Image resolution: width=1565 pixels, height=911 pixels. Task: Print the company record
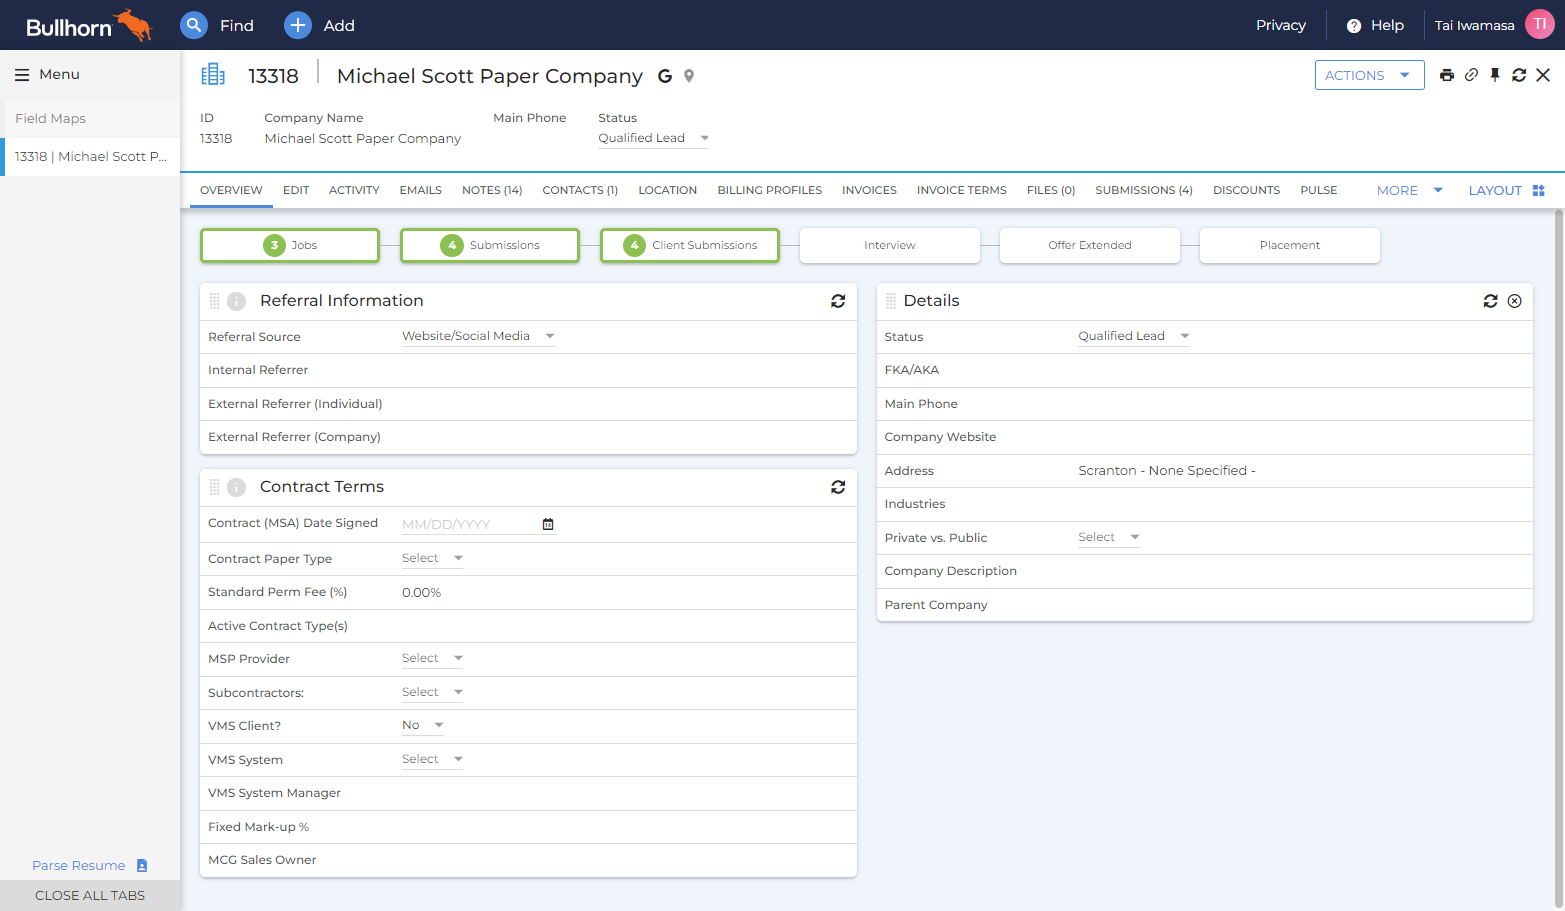tap(1447, 75)
